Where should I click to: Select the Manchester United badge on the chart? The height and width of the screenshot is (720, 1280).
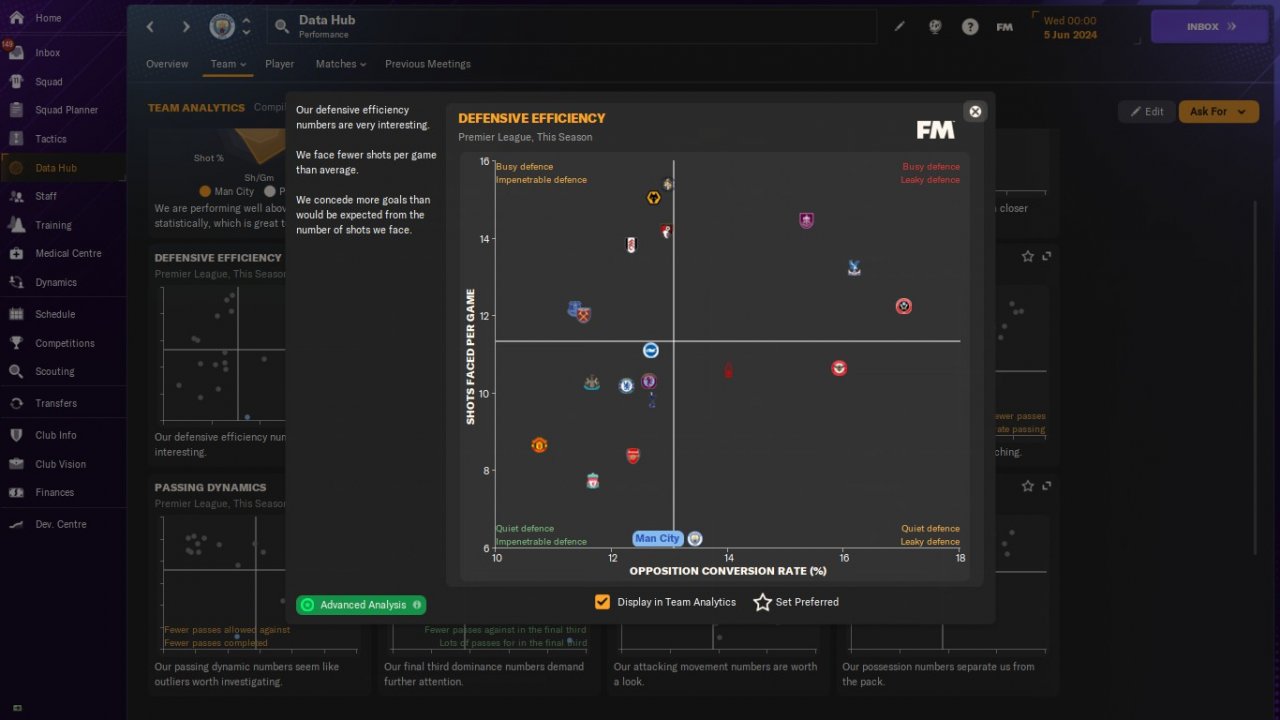(539, 445)
